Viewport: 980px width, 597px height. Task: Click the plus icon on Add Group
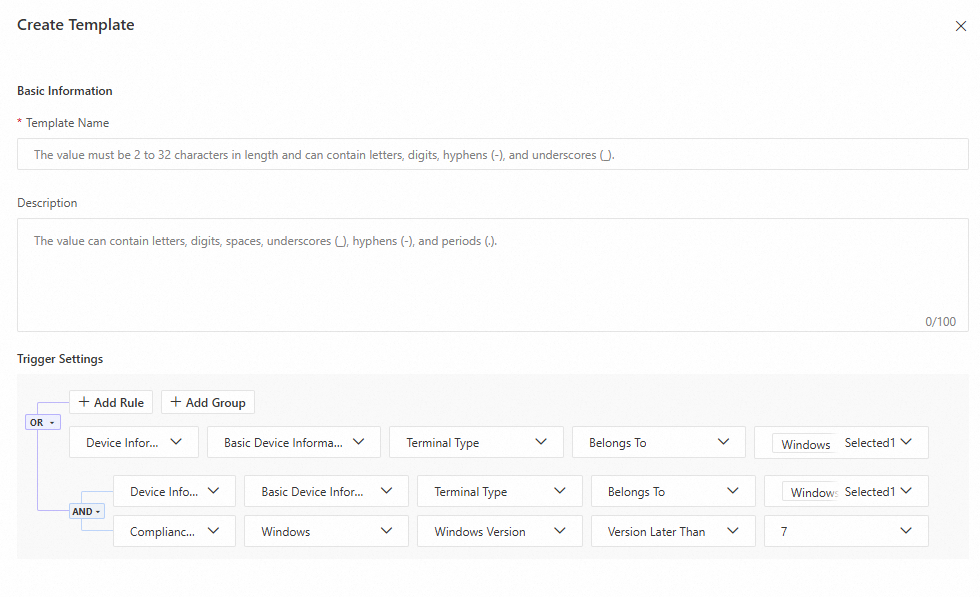(x=176, y=403)
